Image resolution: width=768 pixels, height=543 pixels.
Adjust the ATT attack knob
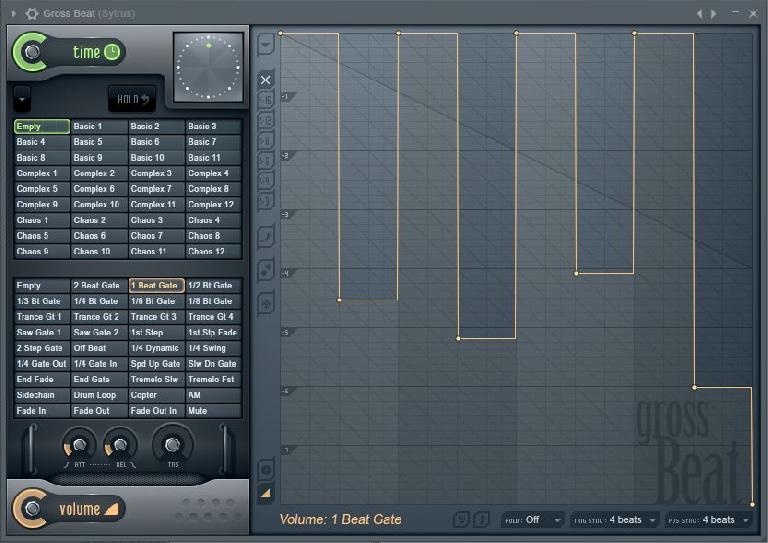tap(79, 445)
